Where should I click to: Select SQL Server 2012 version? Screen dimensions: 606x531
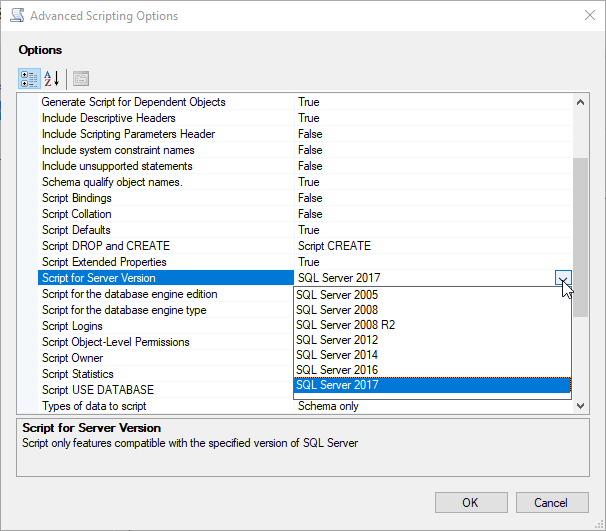(x=432, y=340)
